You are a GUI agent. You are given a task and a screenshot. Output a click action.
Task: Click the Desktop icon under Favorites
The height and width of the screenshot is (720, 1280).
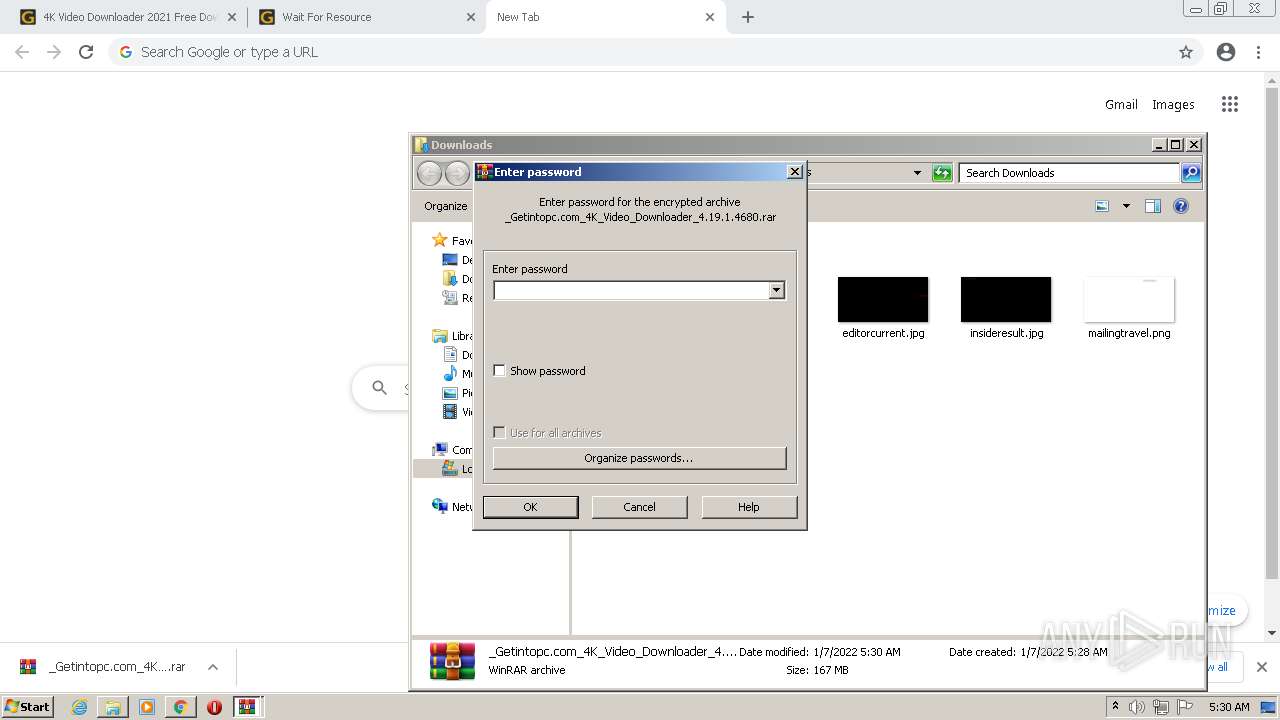pos(450,260)
